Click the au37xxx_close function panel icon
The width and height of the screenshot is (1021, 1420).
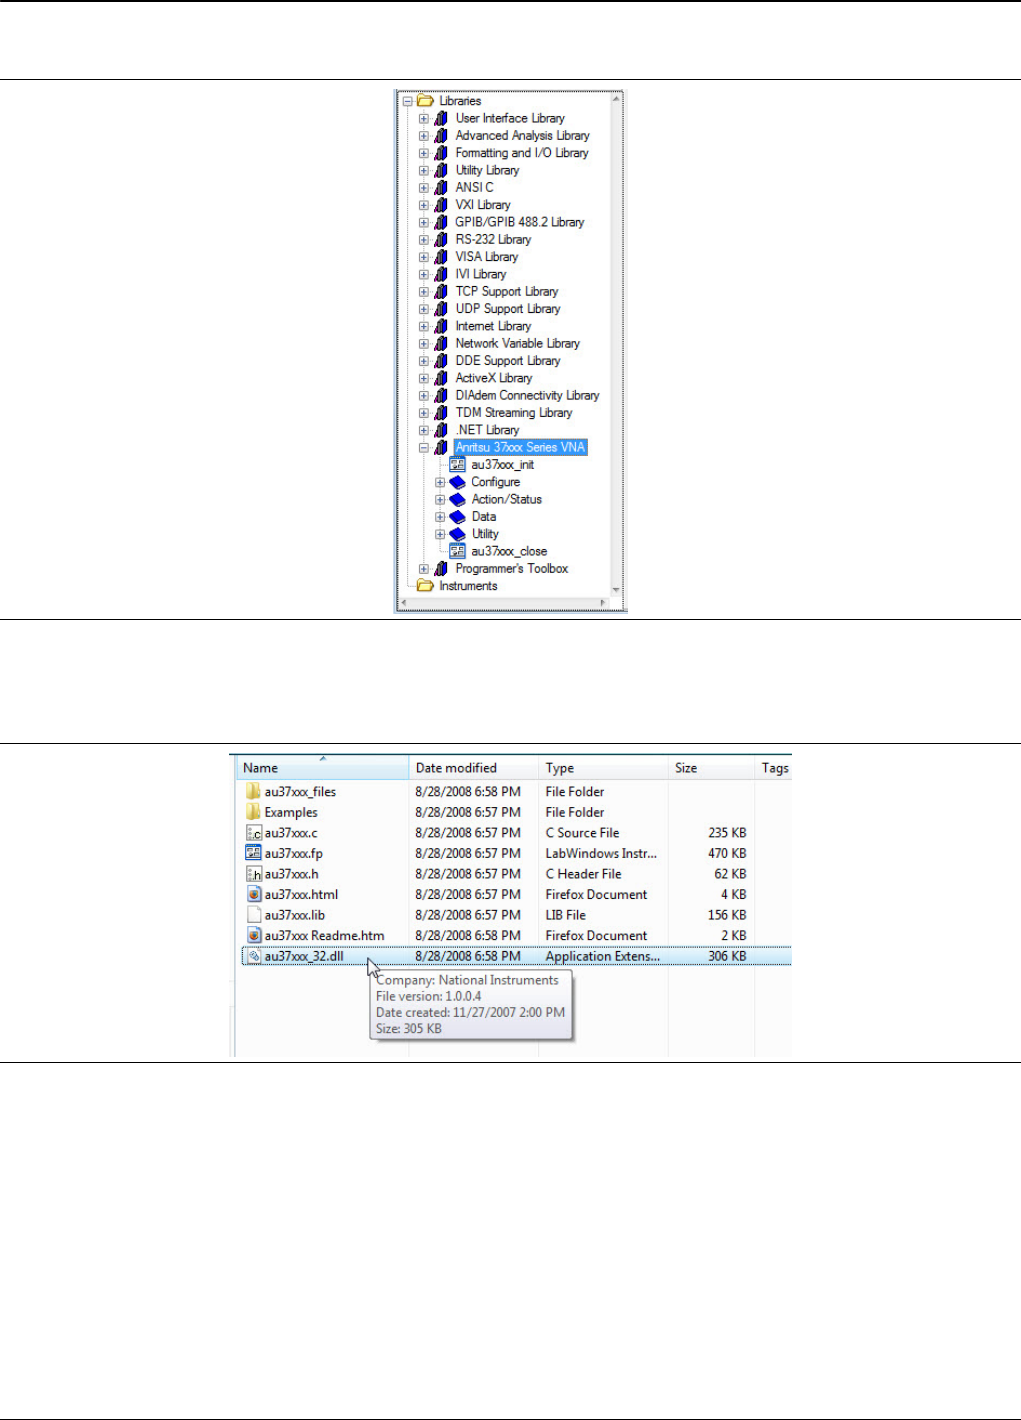coord(457,551)
